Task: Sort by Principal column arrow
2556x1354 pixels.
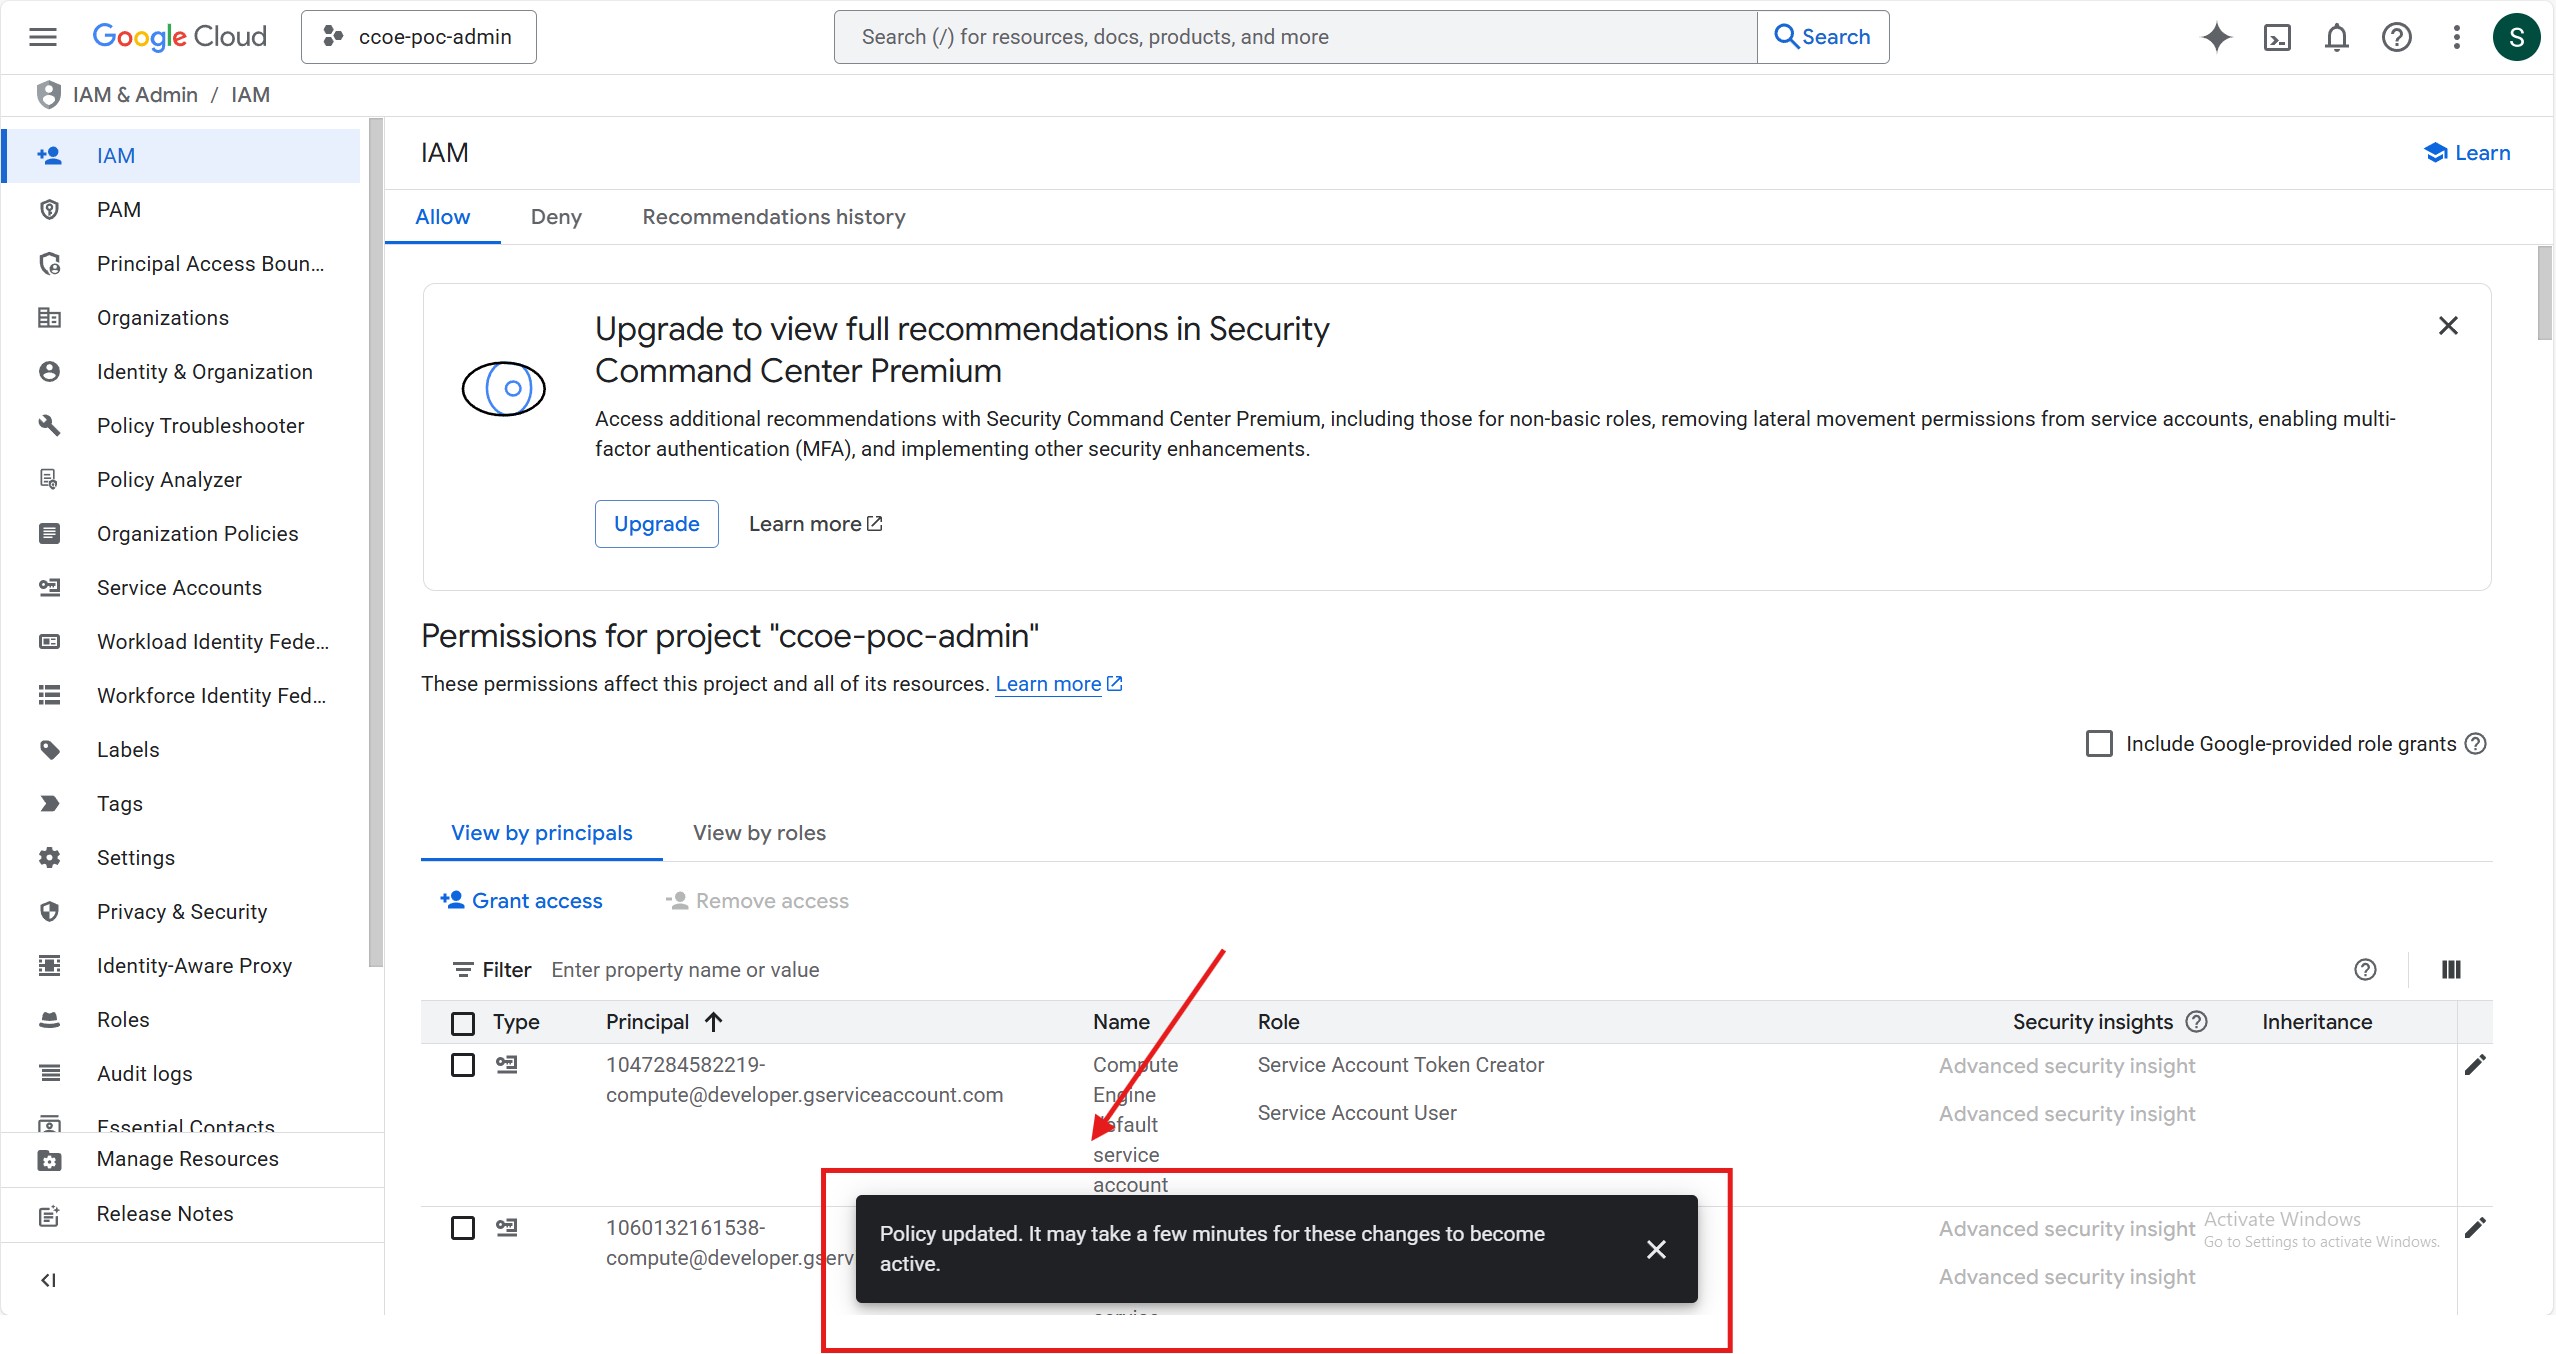Action: [x=713, y=1022]
